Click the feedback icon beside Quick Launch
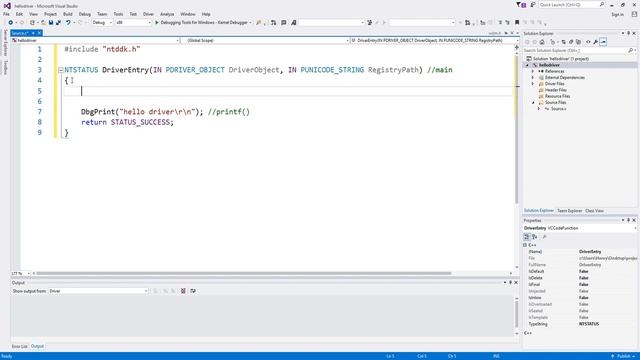The image size is (640, 360). tap(533, 5)
